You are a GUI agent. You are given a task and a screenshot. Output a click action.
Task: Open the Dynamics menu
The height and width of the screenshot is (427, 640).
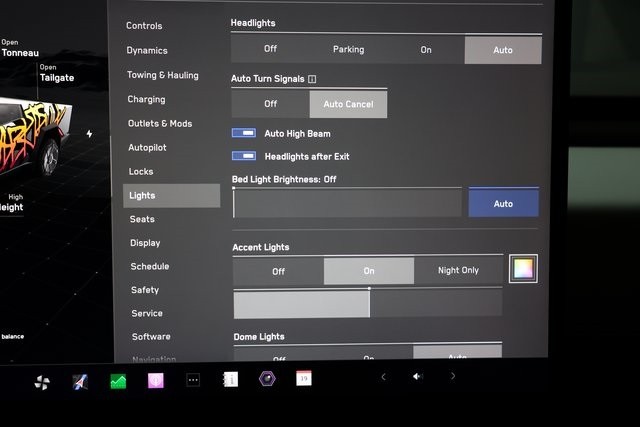(147, 50)
